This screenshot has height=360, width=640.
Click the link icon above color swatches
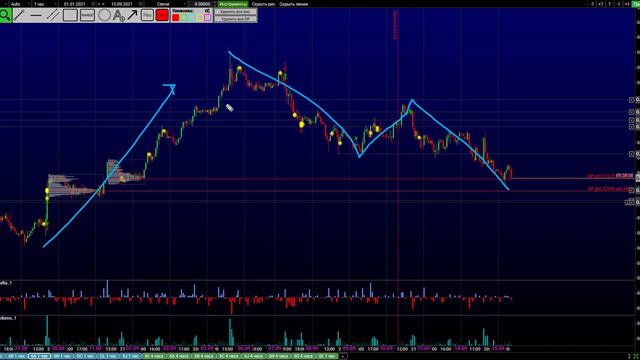click(x=207, y=11)
